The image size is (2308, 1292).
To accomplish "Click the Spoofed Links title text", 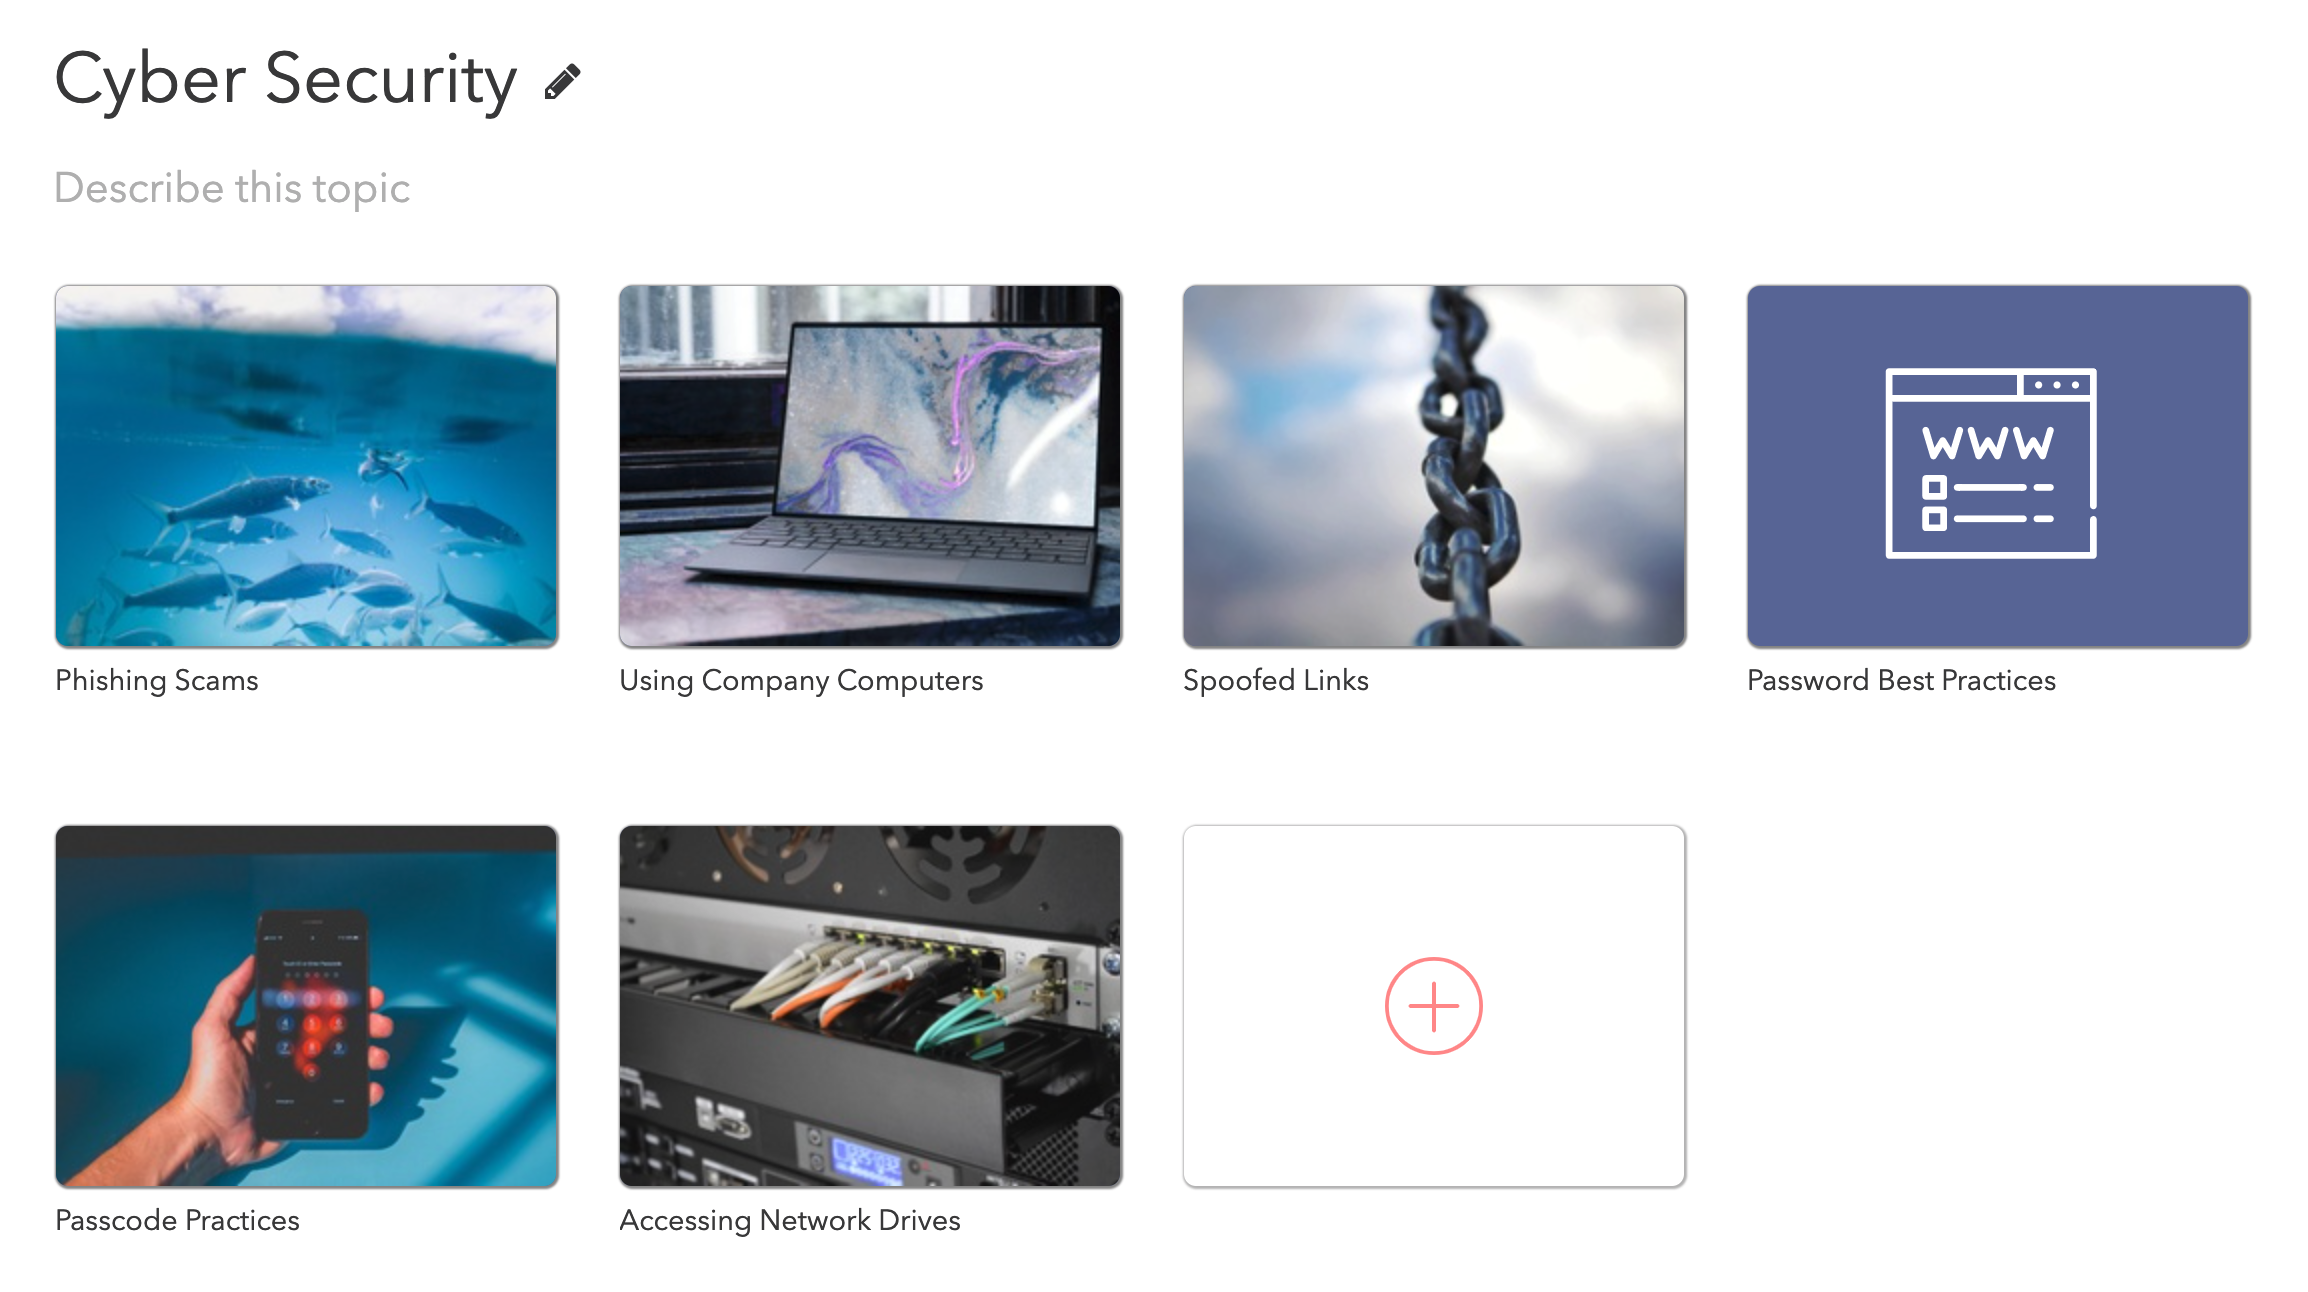I will [1275, 680].
